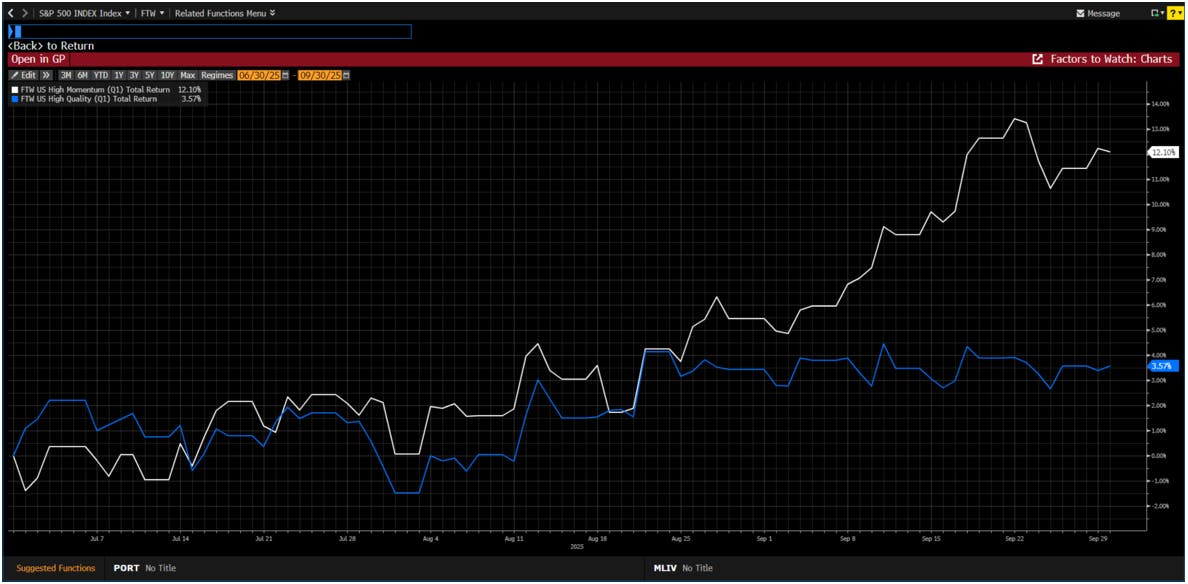
Task: Open the Message envelope icon
Action: pyautogui.click(x=1080, y=14)
